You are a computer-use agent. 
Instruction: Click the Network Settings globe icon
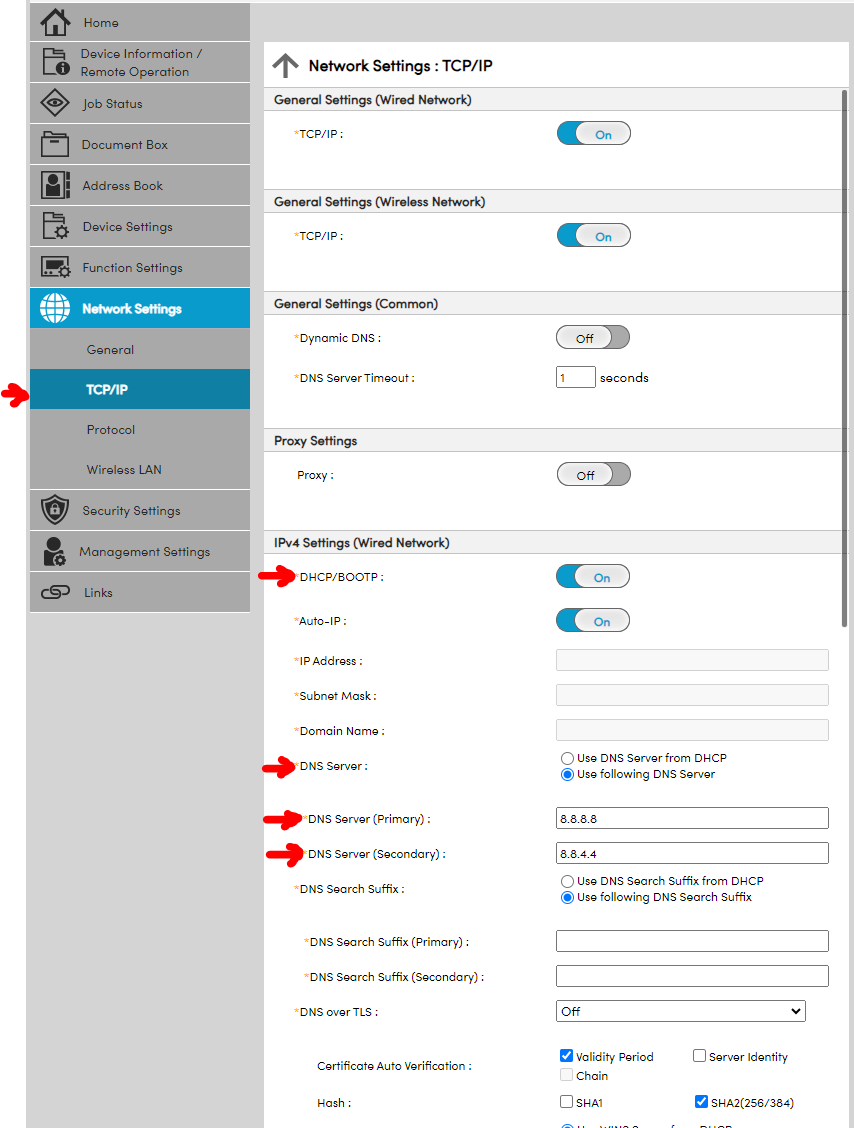click(55, 308)
